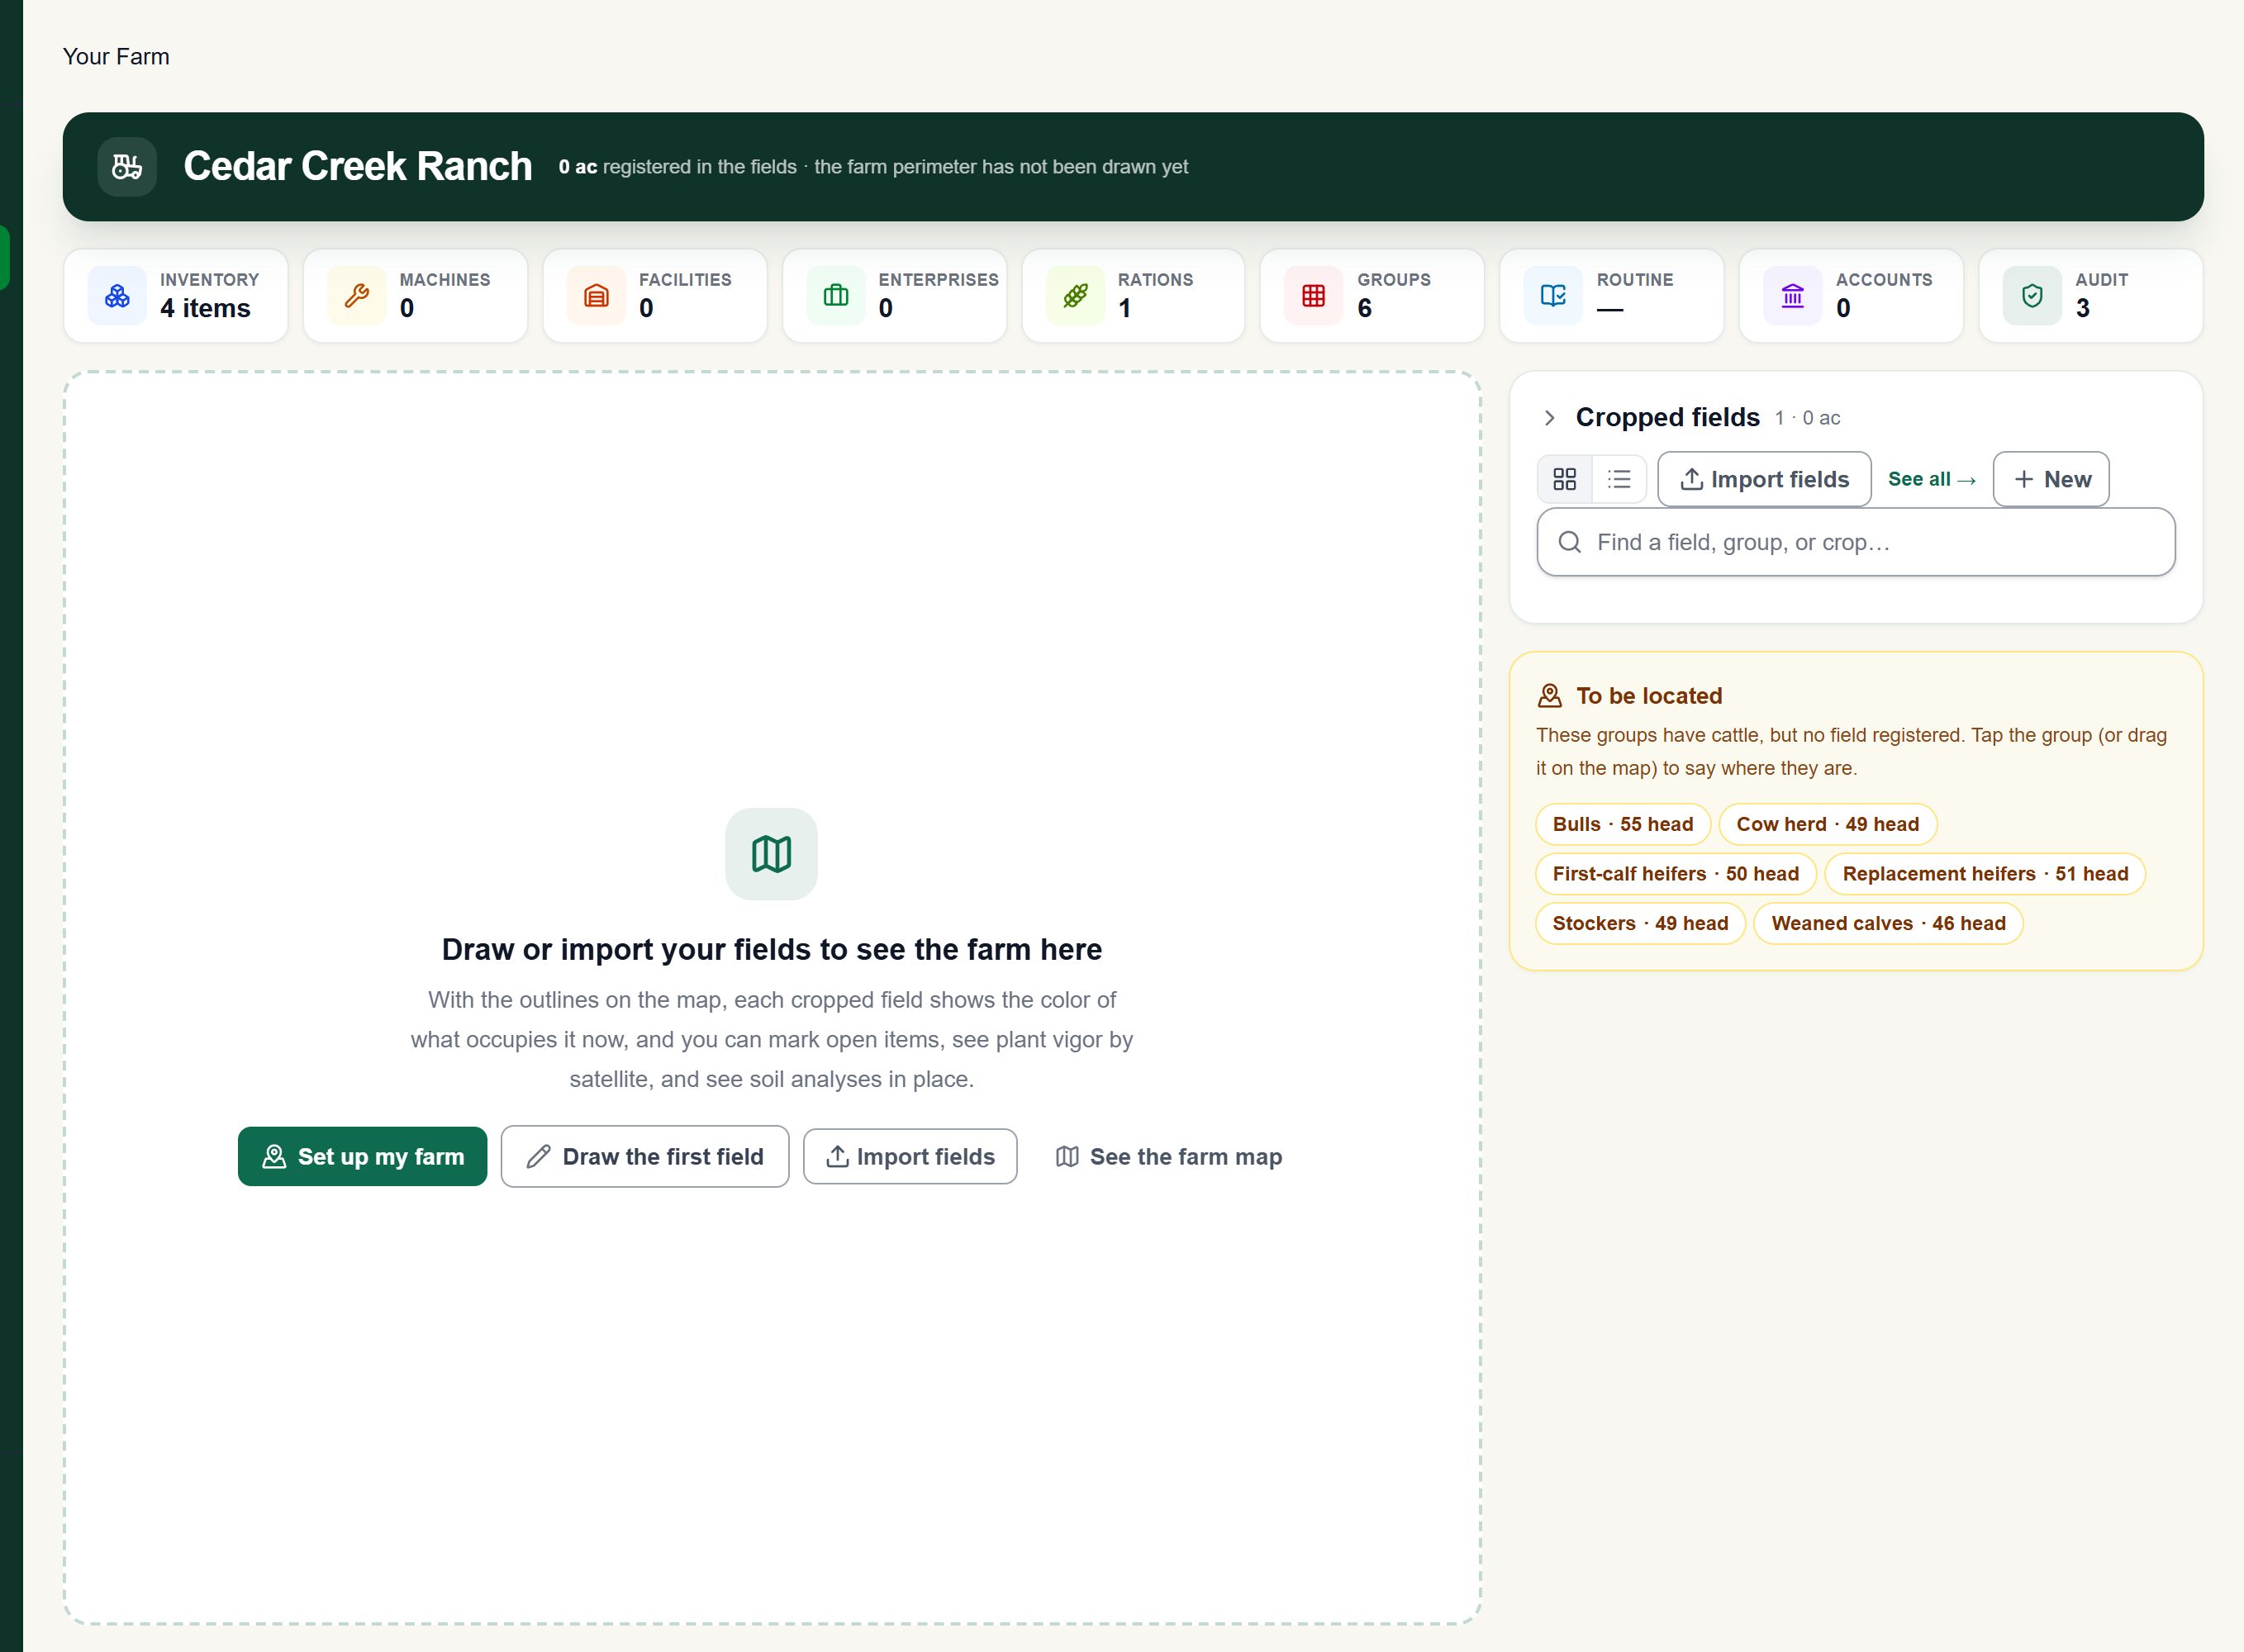Open Inventory via its blue cubes icon
This screenshot has height=1652, width=2244.
(x=117, y=296)
